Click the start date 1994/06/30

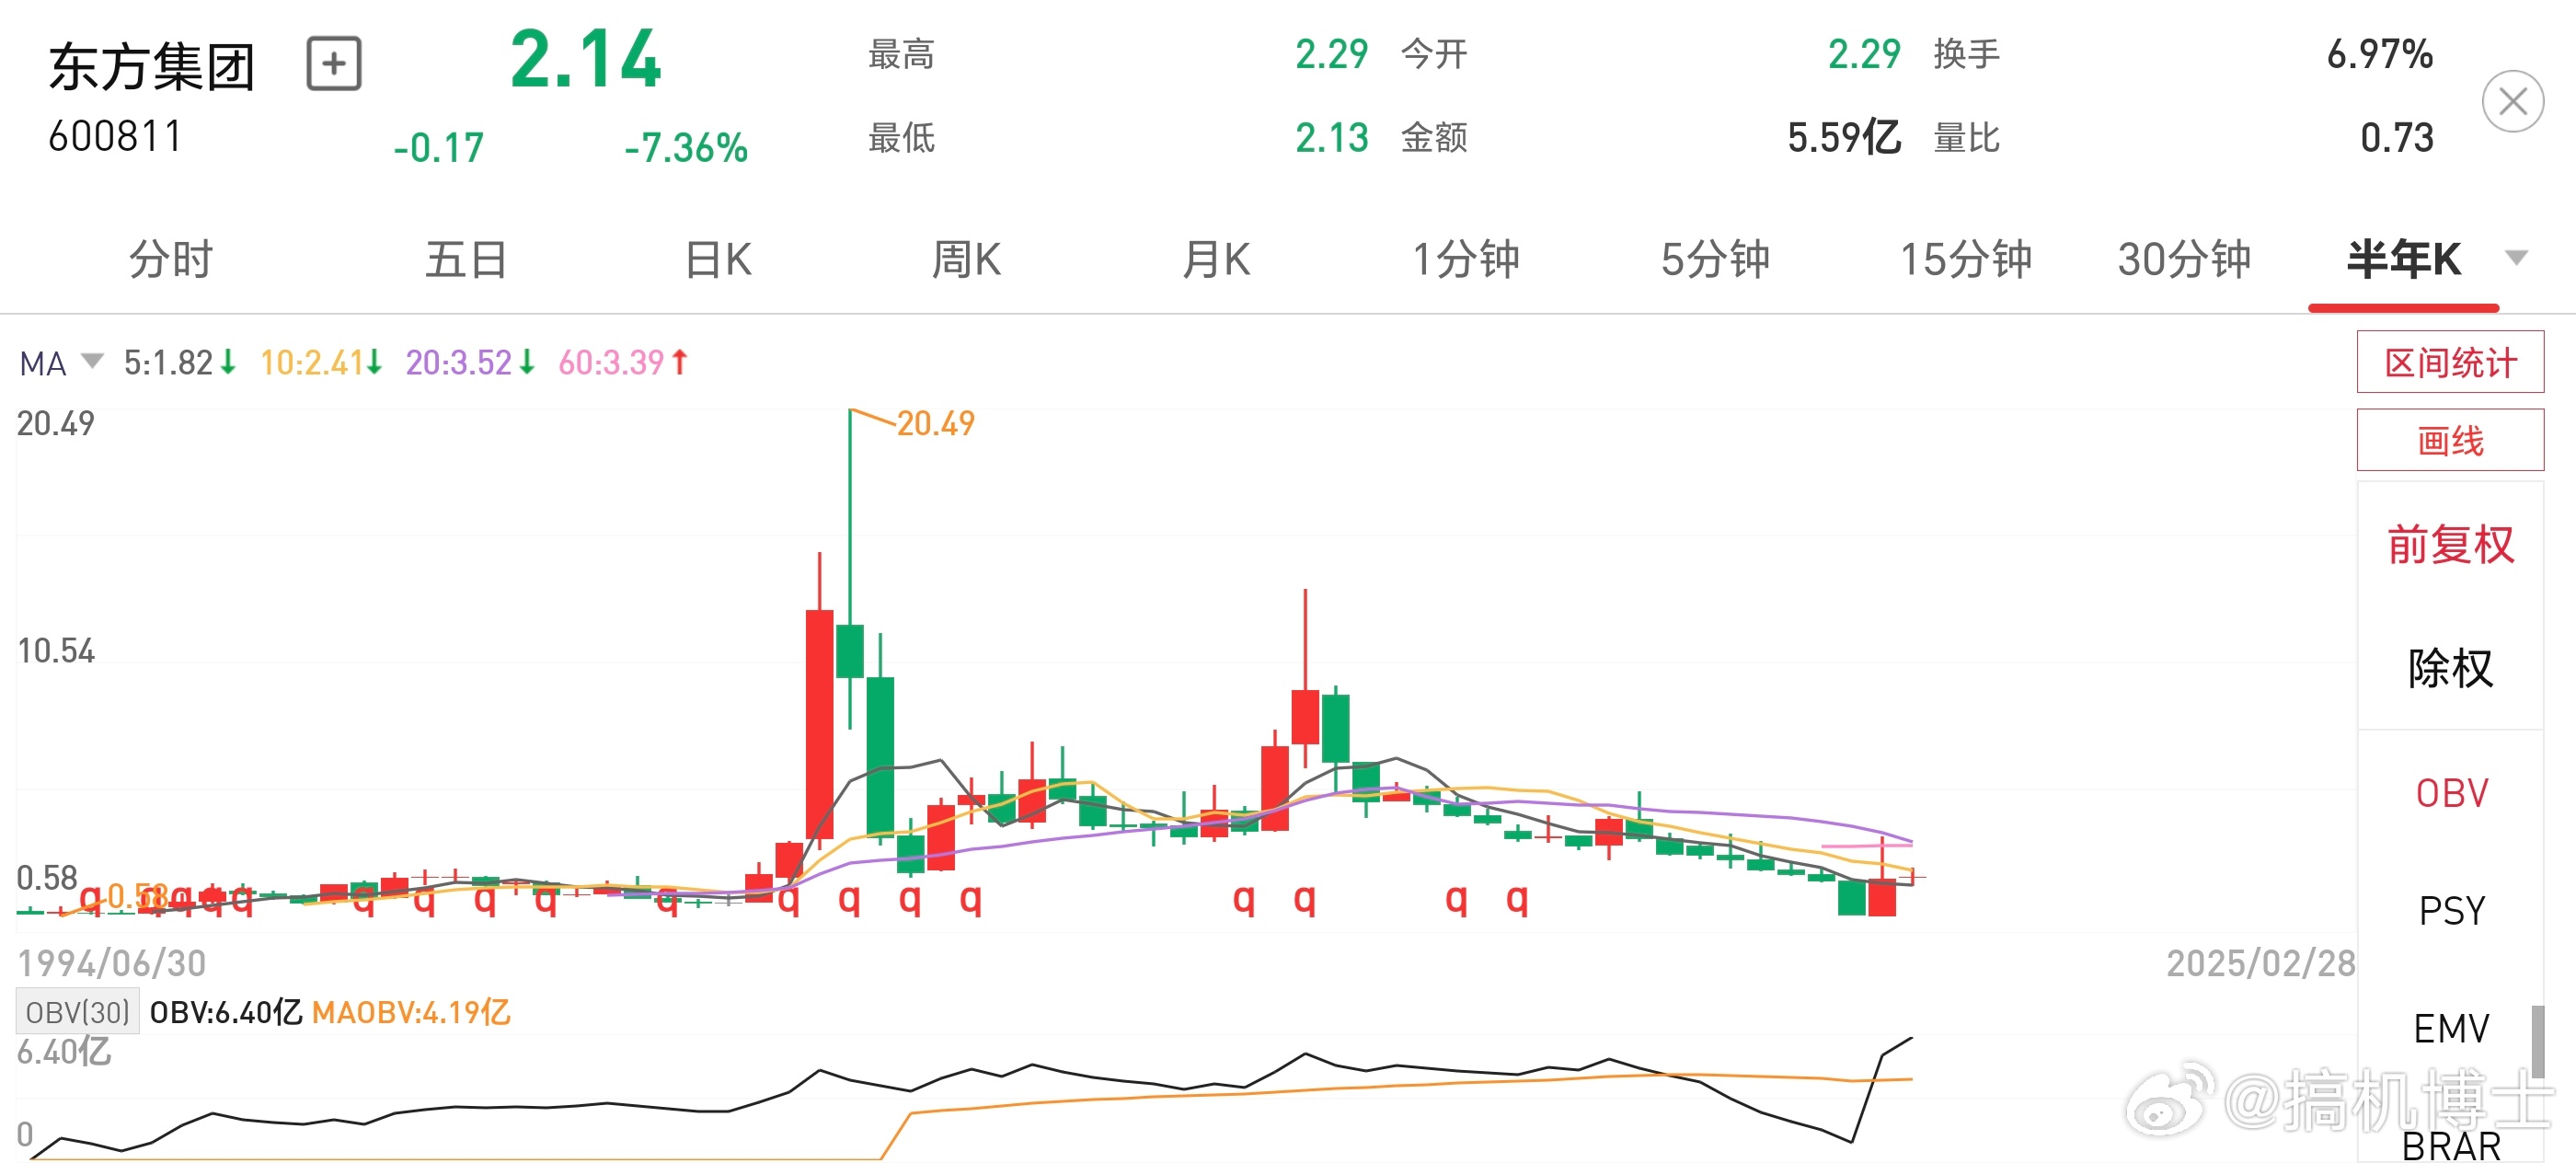(x=112, y=963)
